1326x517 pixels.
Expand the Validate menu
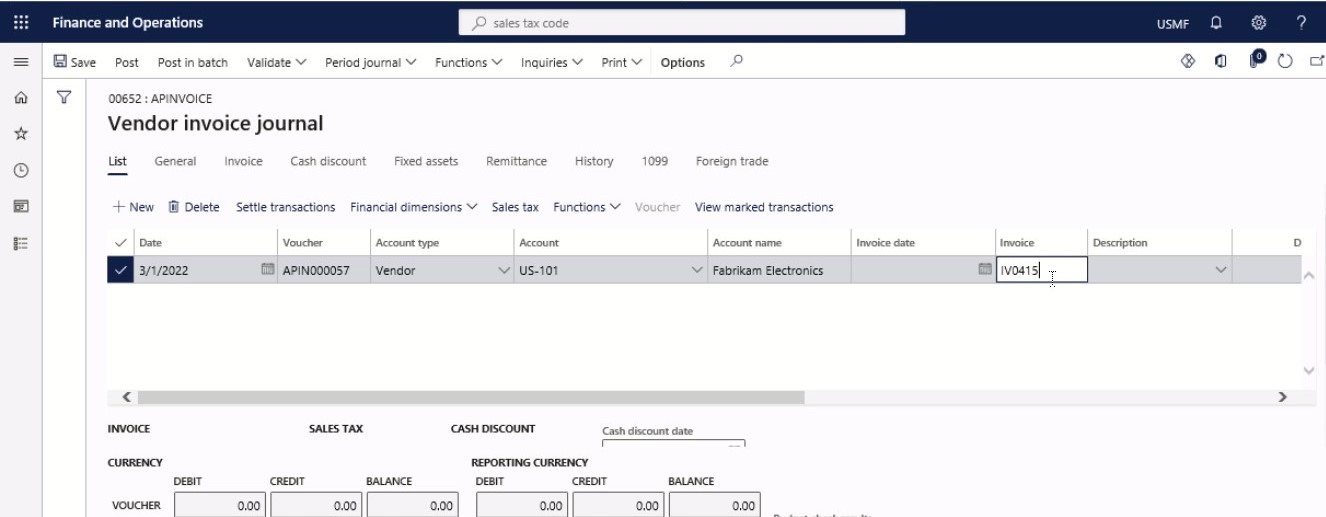pos(277,62)
